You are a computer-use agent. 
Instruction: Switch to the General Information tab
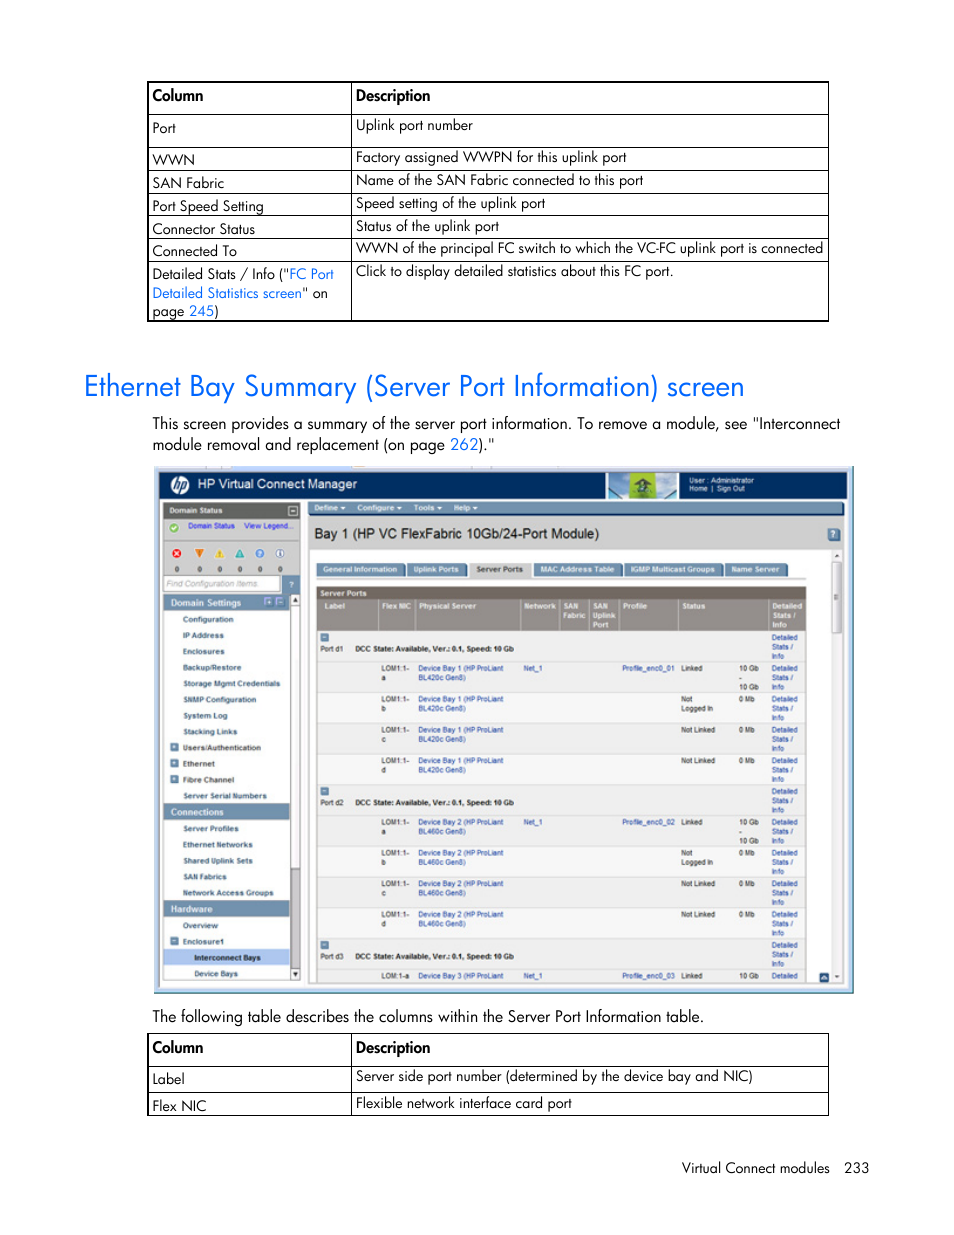pyautogui.click(x=360, y=569)
